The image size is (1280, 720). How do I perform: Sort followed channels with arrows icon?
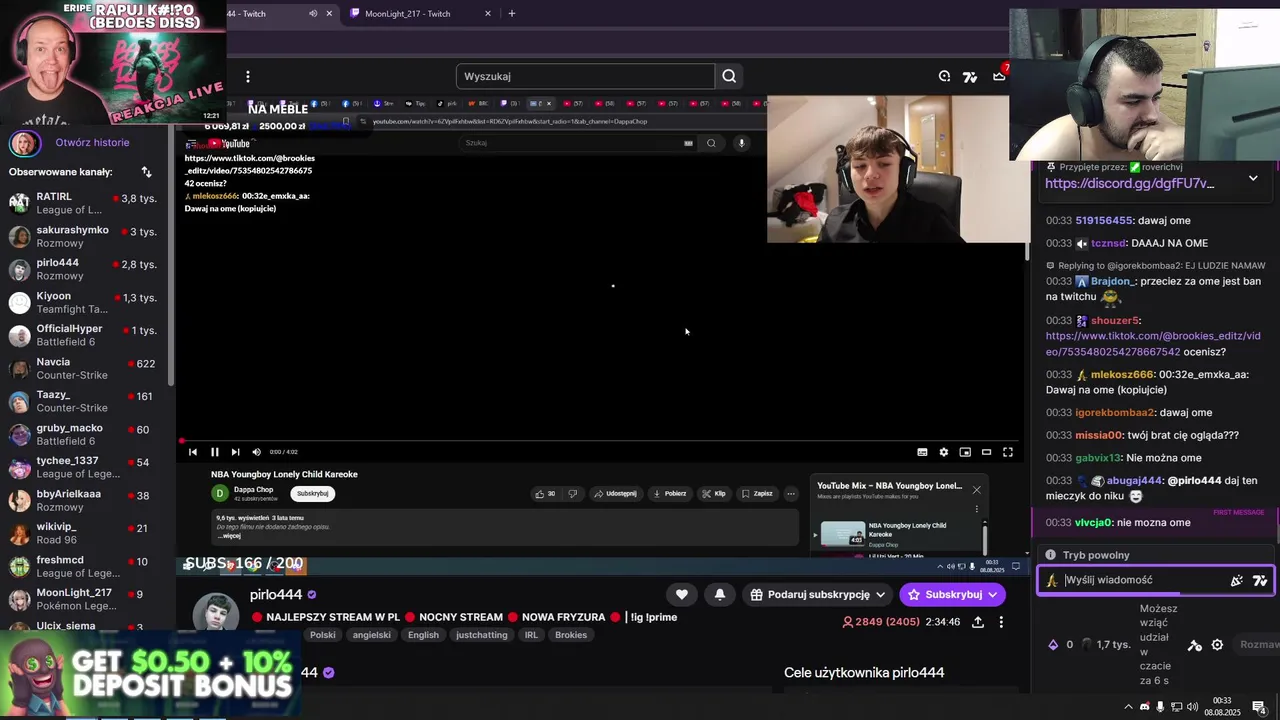146,172
